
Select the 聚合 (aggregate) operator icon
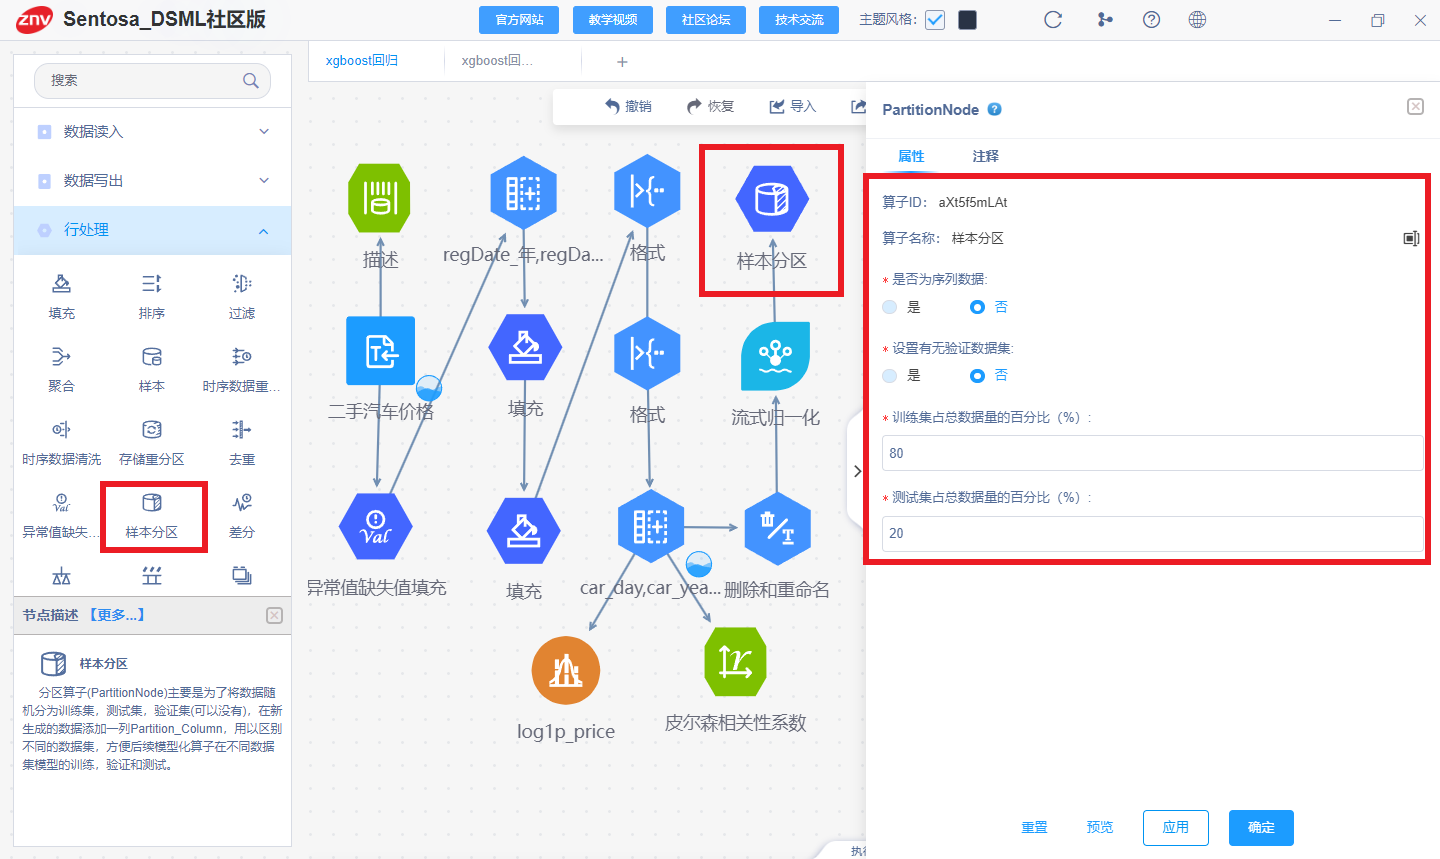[61, 357]
